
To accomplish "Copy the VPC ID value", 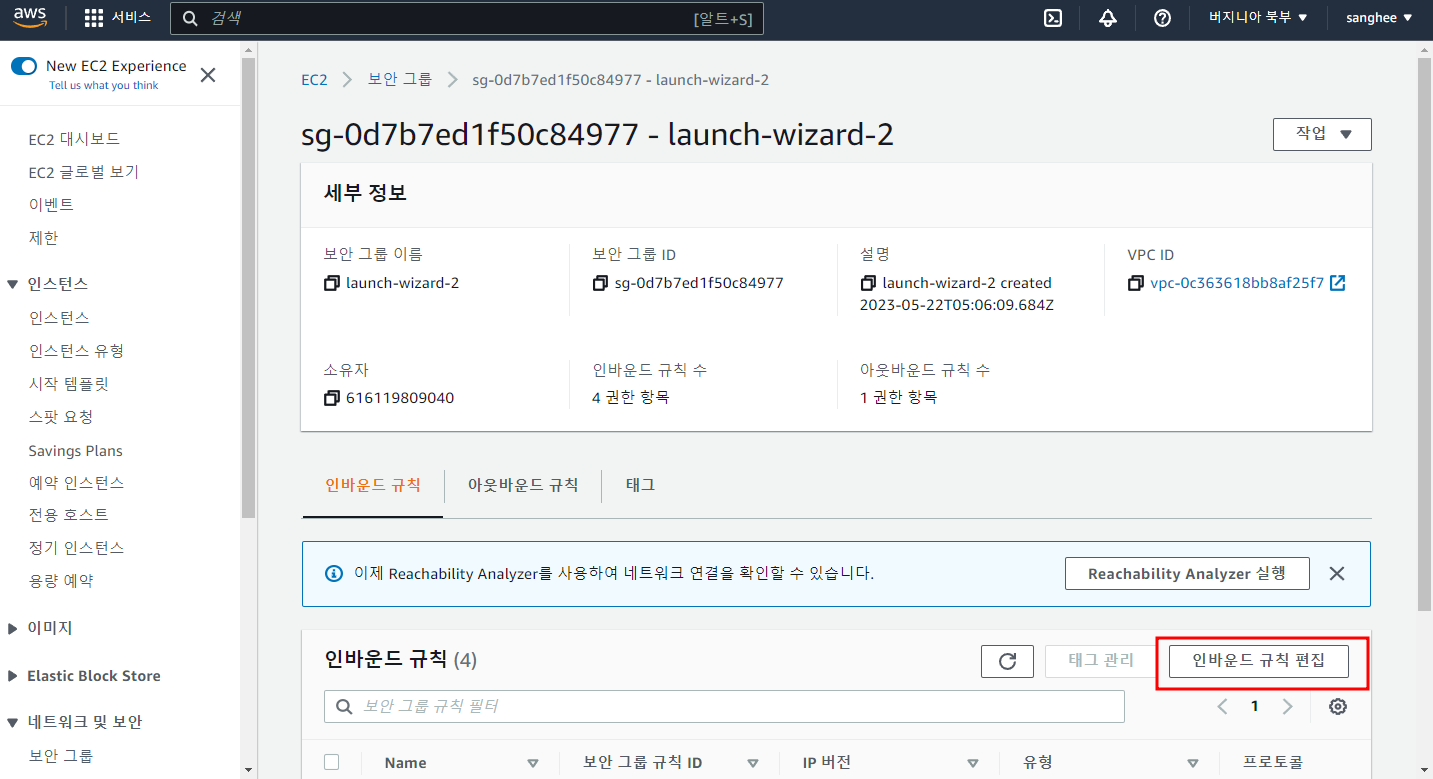I will [x=1136, y=283].
